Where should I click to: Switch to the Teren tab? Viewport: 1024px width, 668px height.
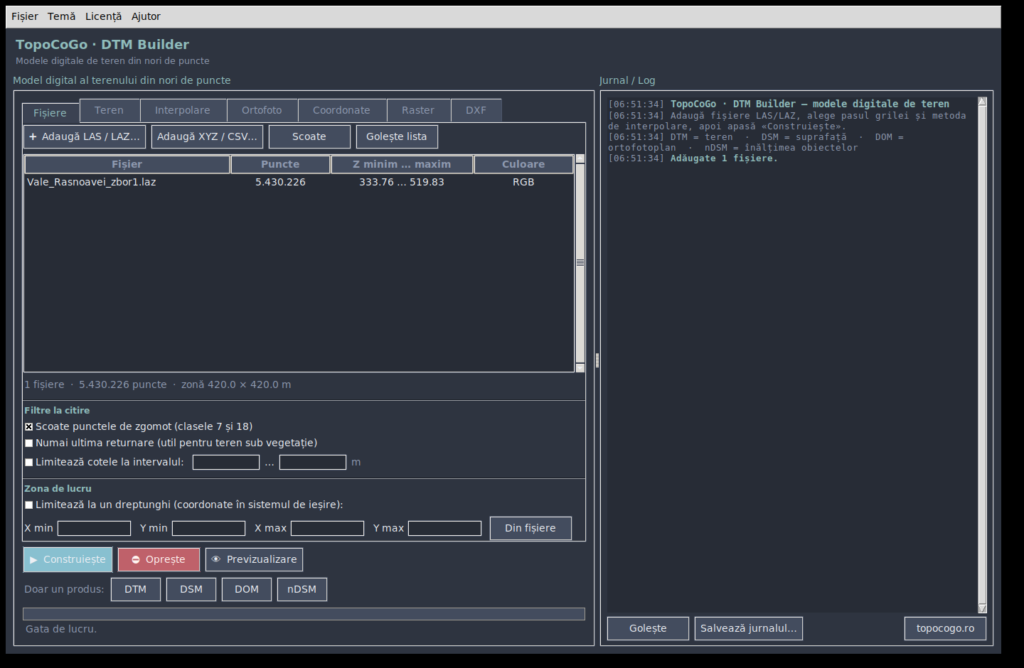[x=109, y=110]
